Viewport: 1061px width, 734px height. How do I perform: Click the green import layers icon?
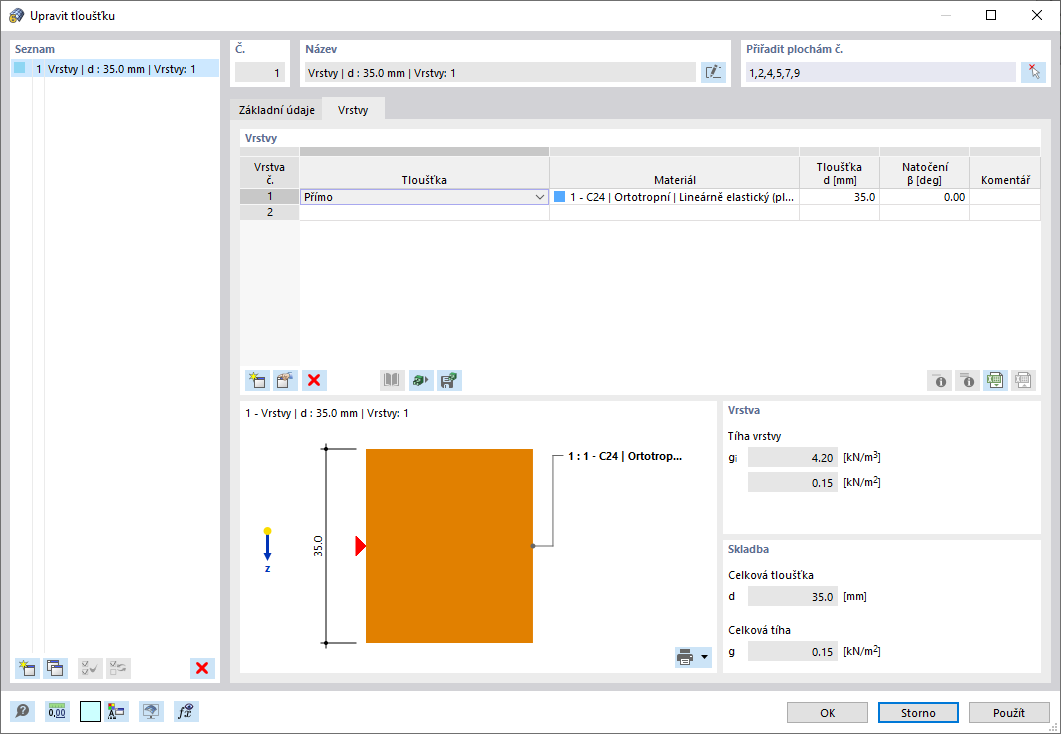421,380
